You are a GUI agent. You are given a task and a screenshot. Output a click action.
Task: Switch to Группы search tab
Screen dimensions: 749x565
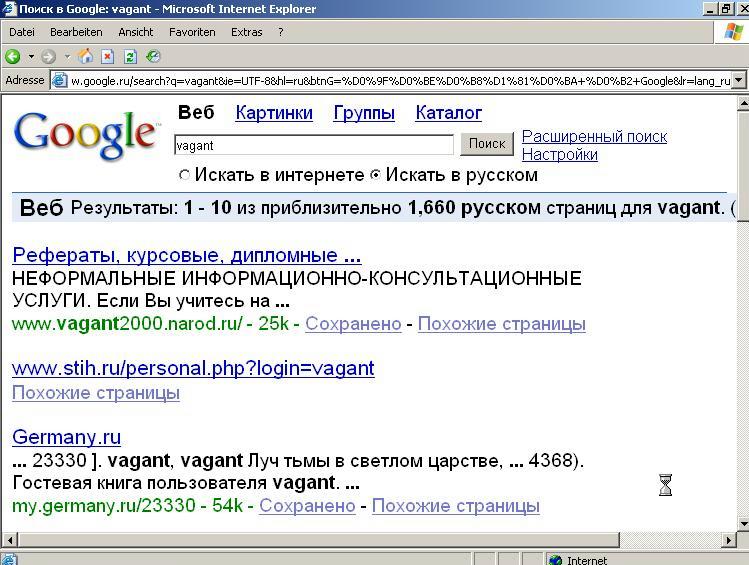coord(364,113)
